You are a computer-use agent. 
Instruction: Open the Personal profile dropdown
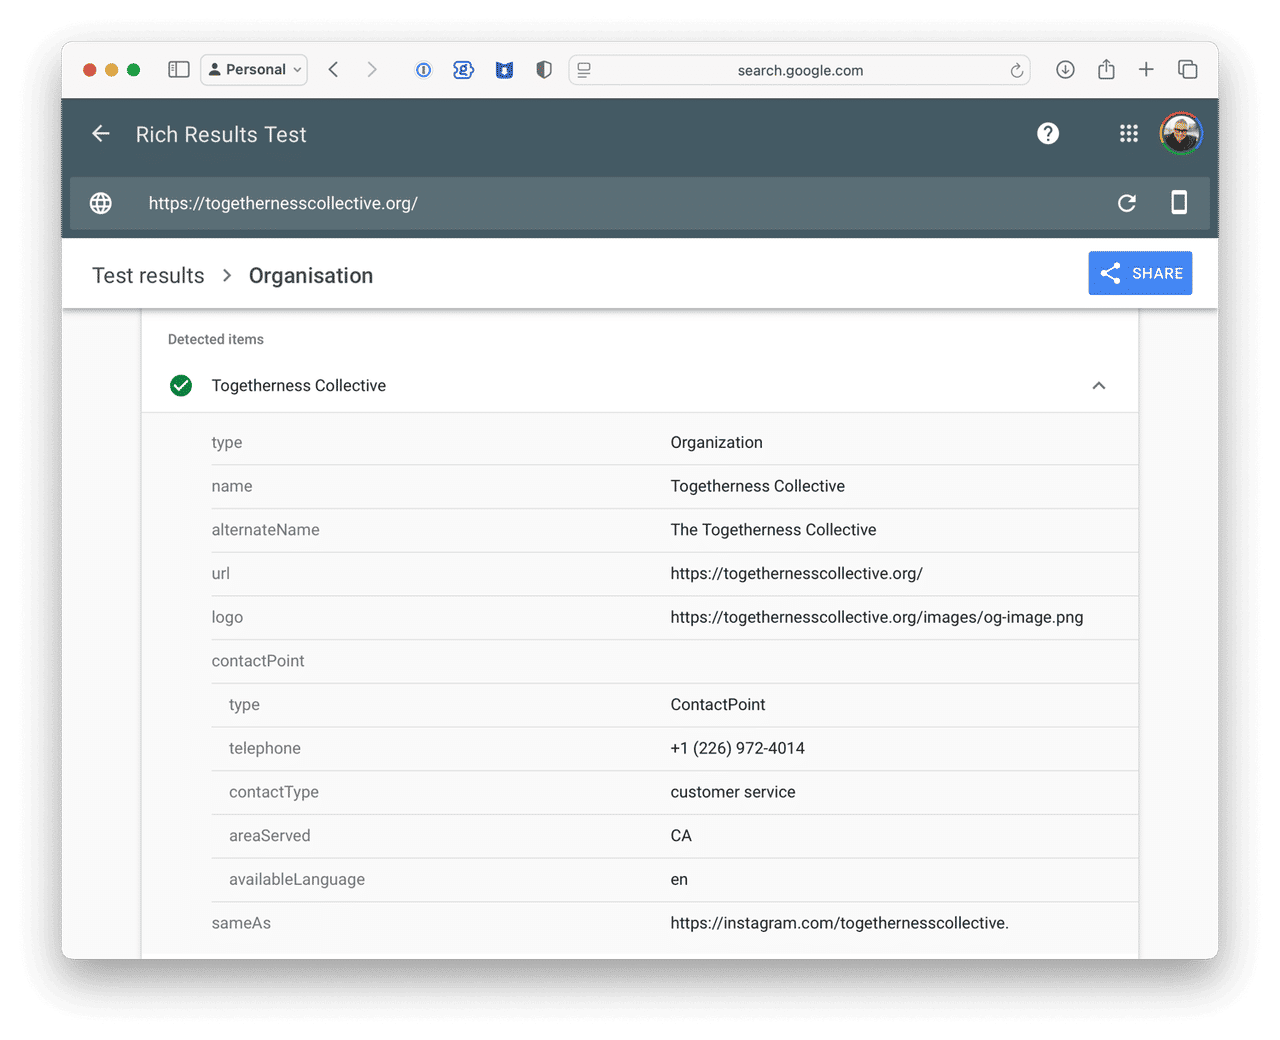(254, 70)
